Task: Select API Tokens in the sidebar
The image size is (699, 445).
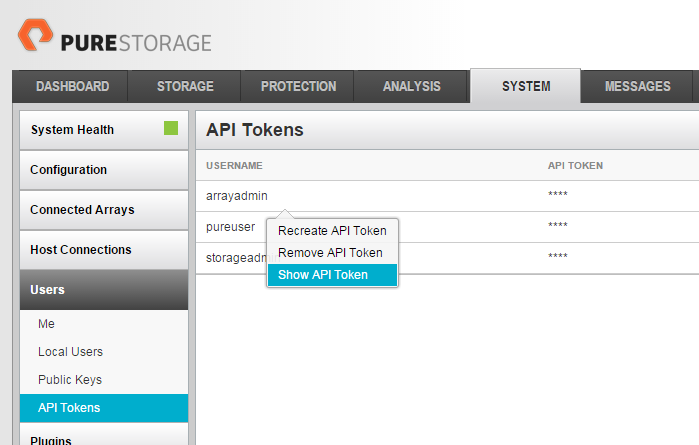Action: tap(104, 408)
